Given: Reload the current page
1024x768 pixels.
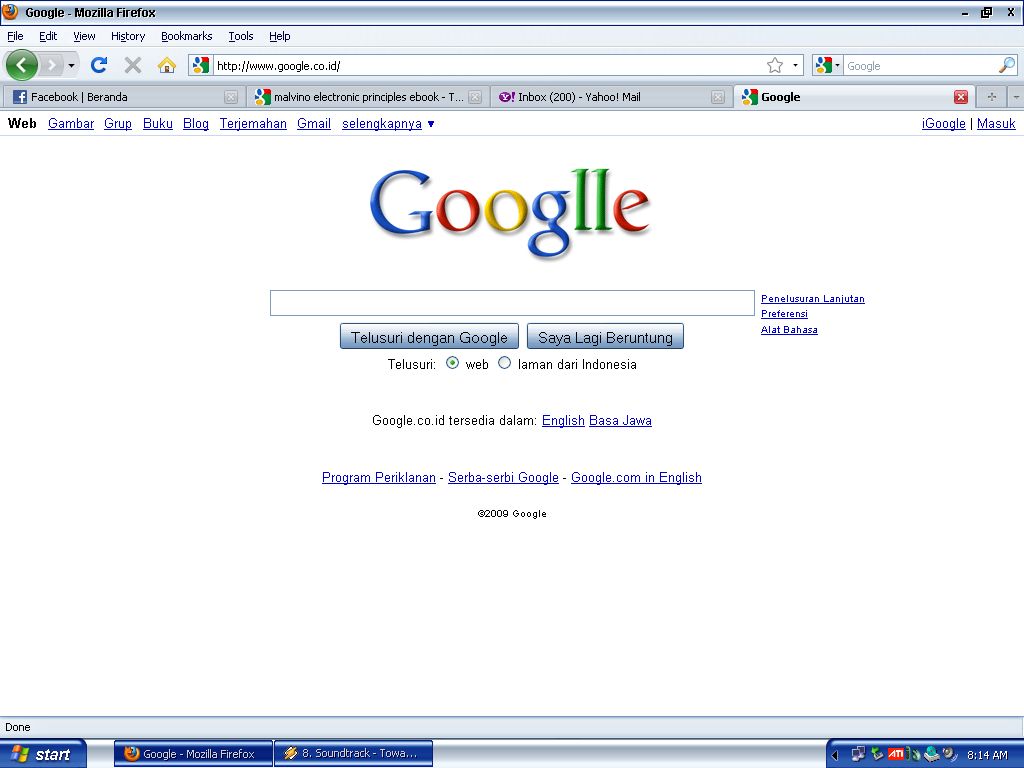Looking at the screenshot, I should click(x=99, y=65).
